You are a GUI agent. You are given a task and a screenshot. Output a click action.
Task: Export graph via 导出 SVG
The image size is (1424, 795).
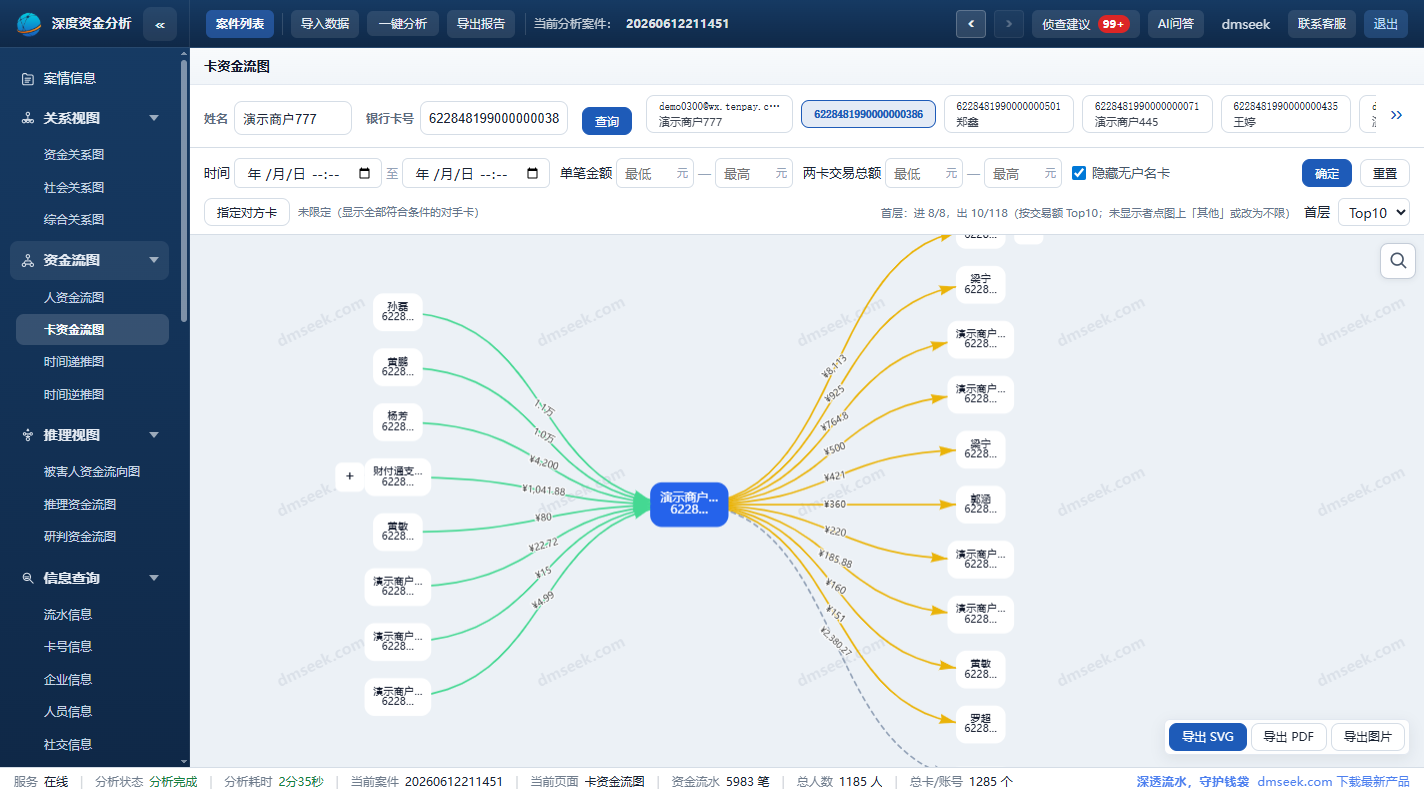(1208, 737)
